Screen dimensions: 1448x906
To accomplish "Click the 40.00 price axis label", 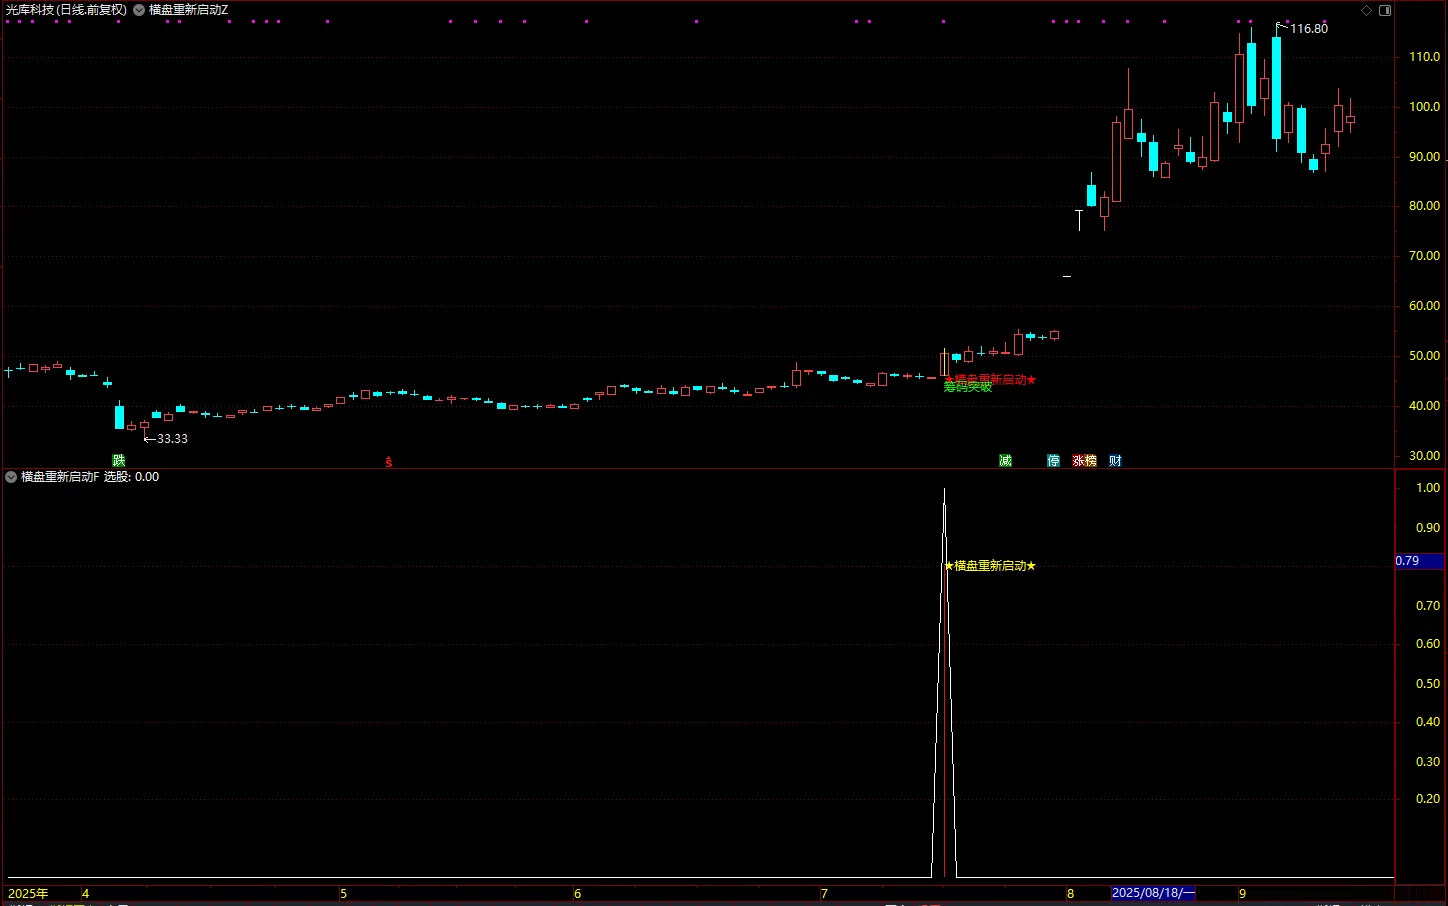I will pos(1424,406).
